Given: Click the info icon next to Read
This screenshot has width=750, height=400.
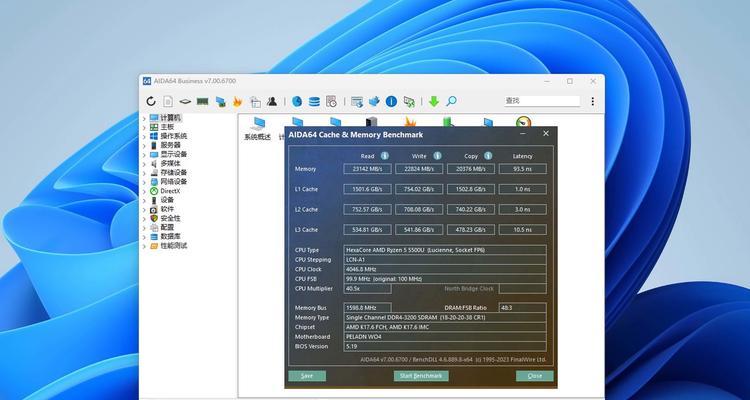Looking at the screenshot, I should click(x=385, y=156).
